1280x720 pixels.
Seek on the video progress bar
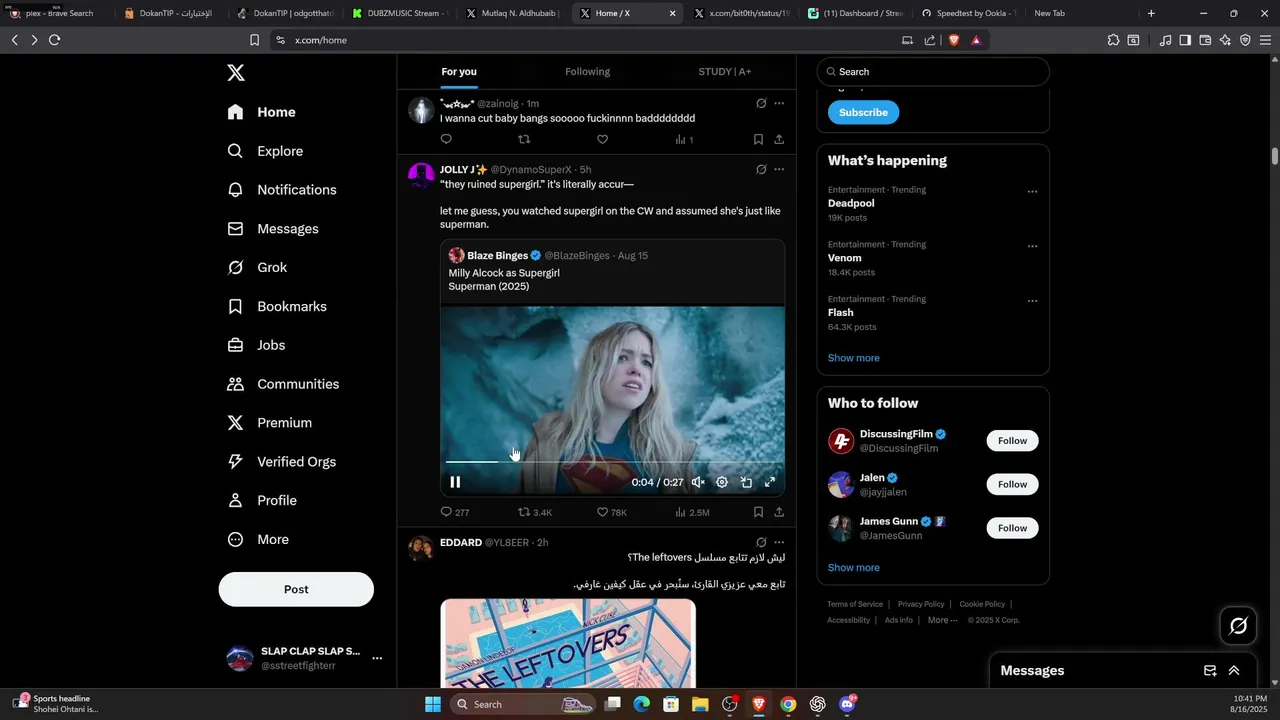coord(612,462)
